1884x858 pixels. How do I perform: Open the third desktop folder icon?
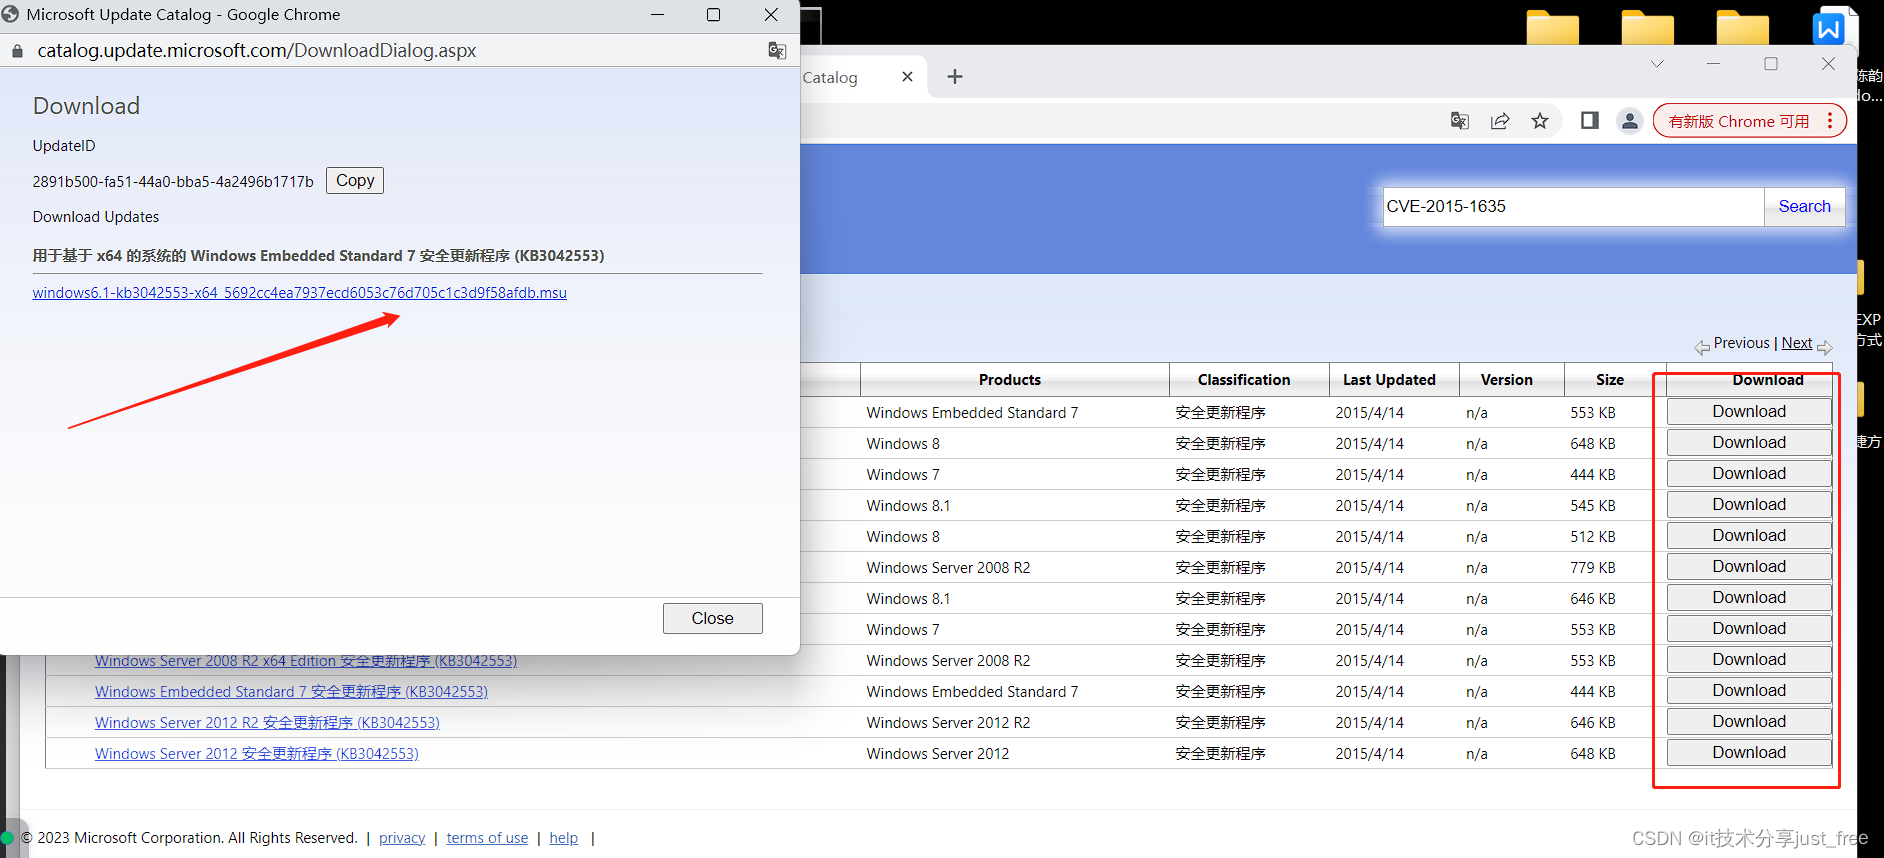(1743, 28)
